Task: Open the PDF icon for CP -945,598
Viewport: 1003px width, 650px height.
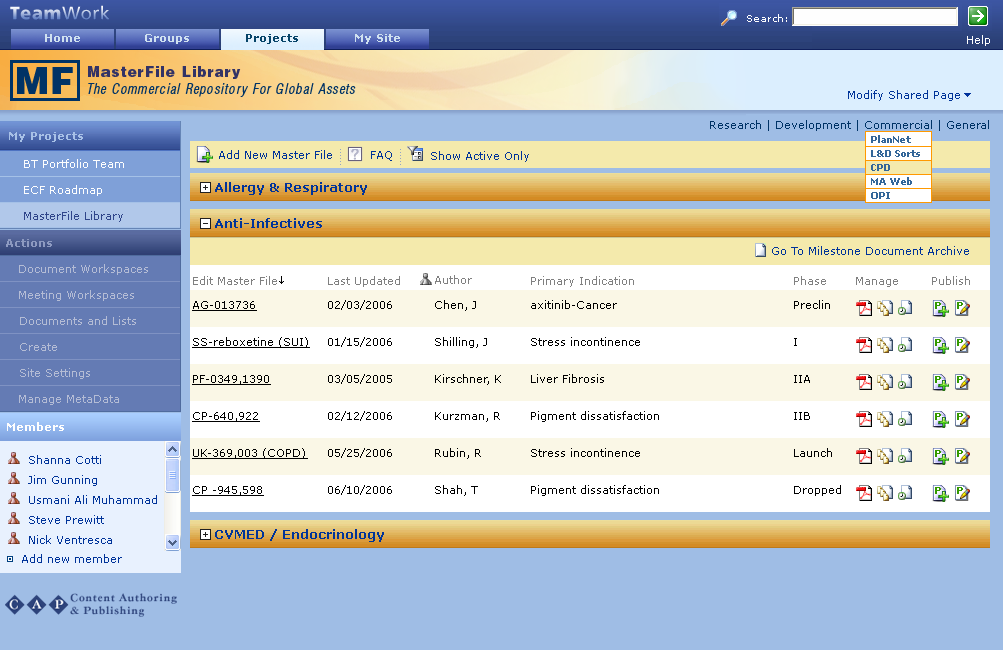Action: point(864,493)
